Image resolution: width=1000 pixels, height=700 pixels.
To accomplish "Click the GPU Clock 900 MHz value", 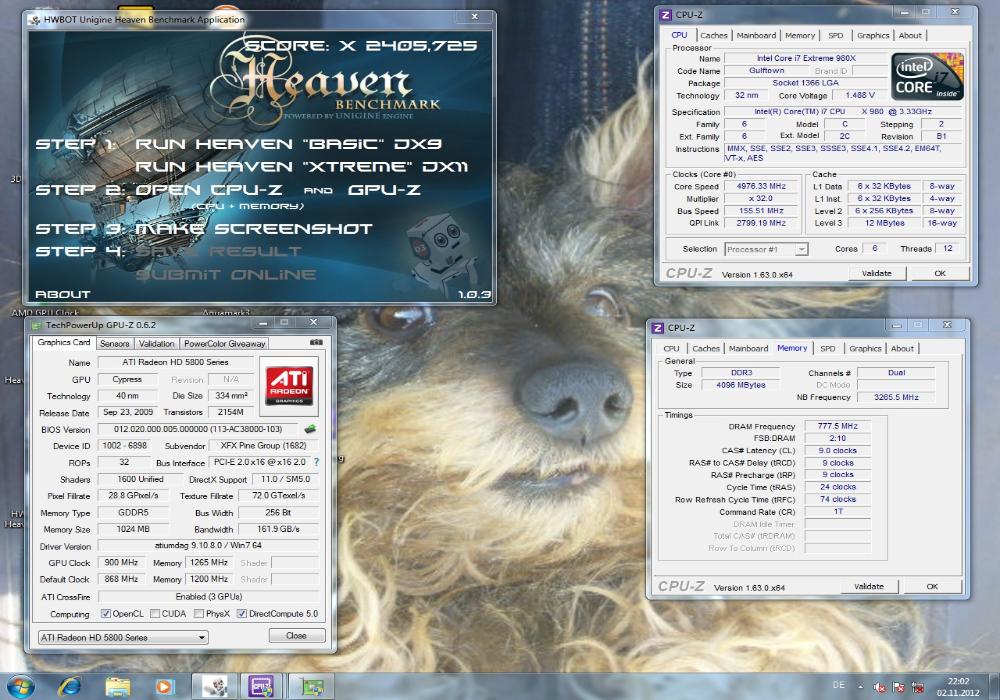I will point(121,563).
